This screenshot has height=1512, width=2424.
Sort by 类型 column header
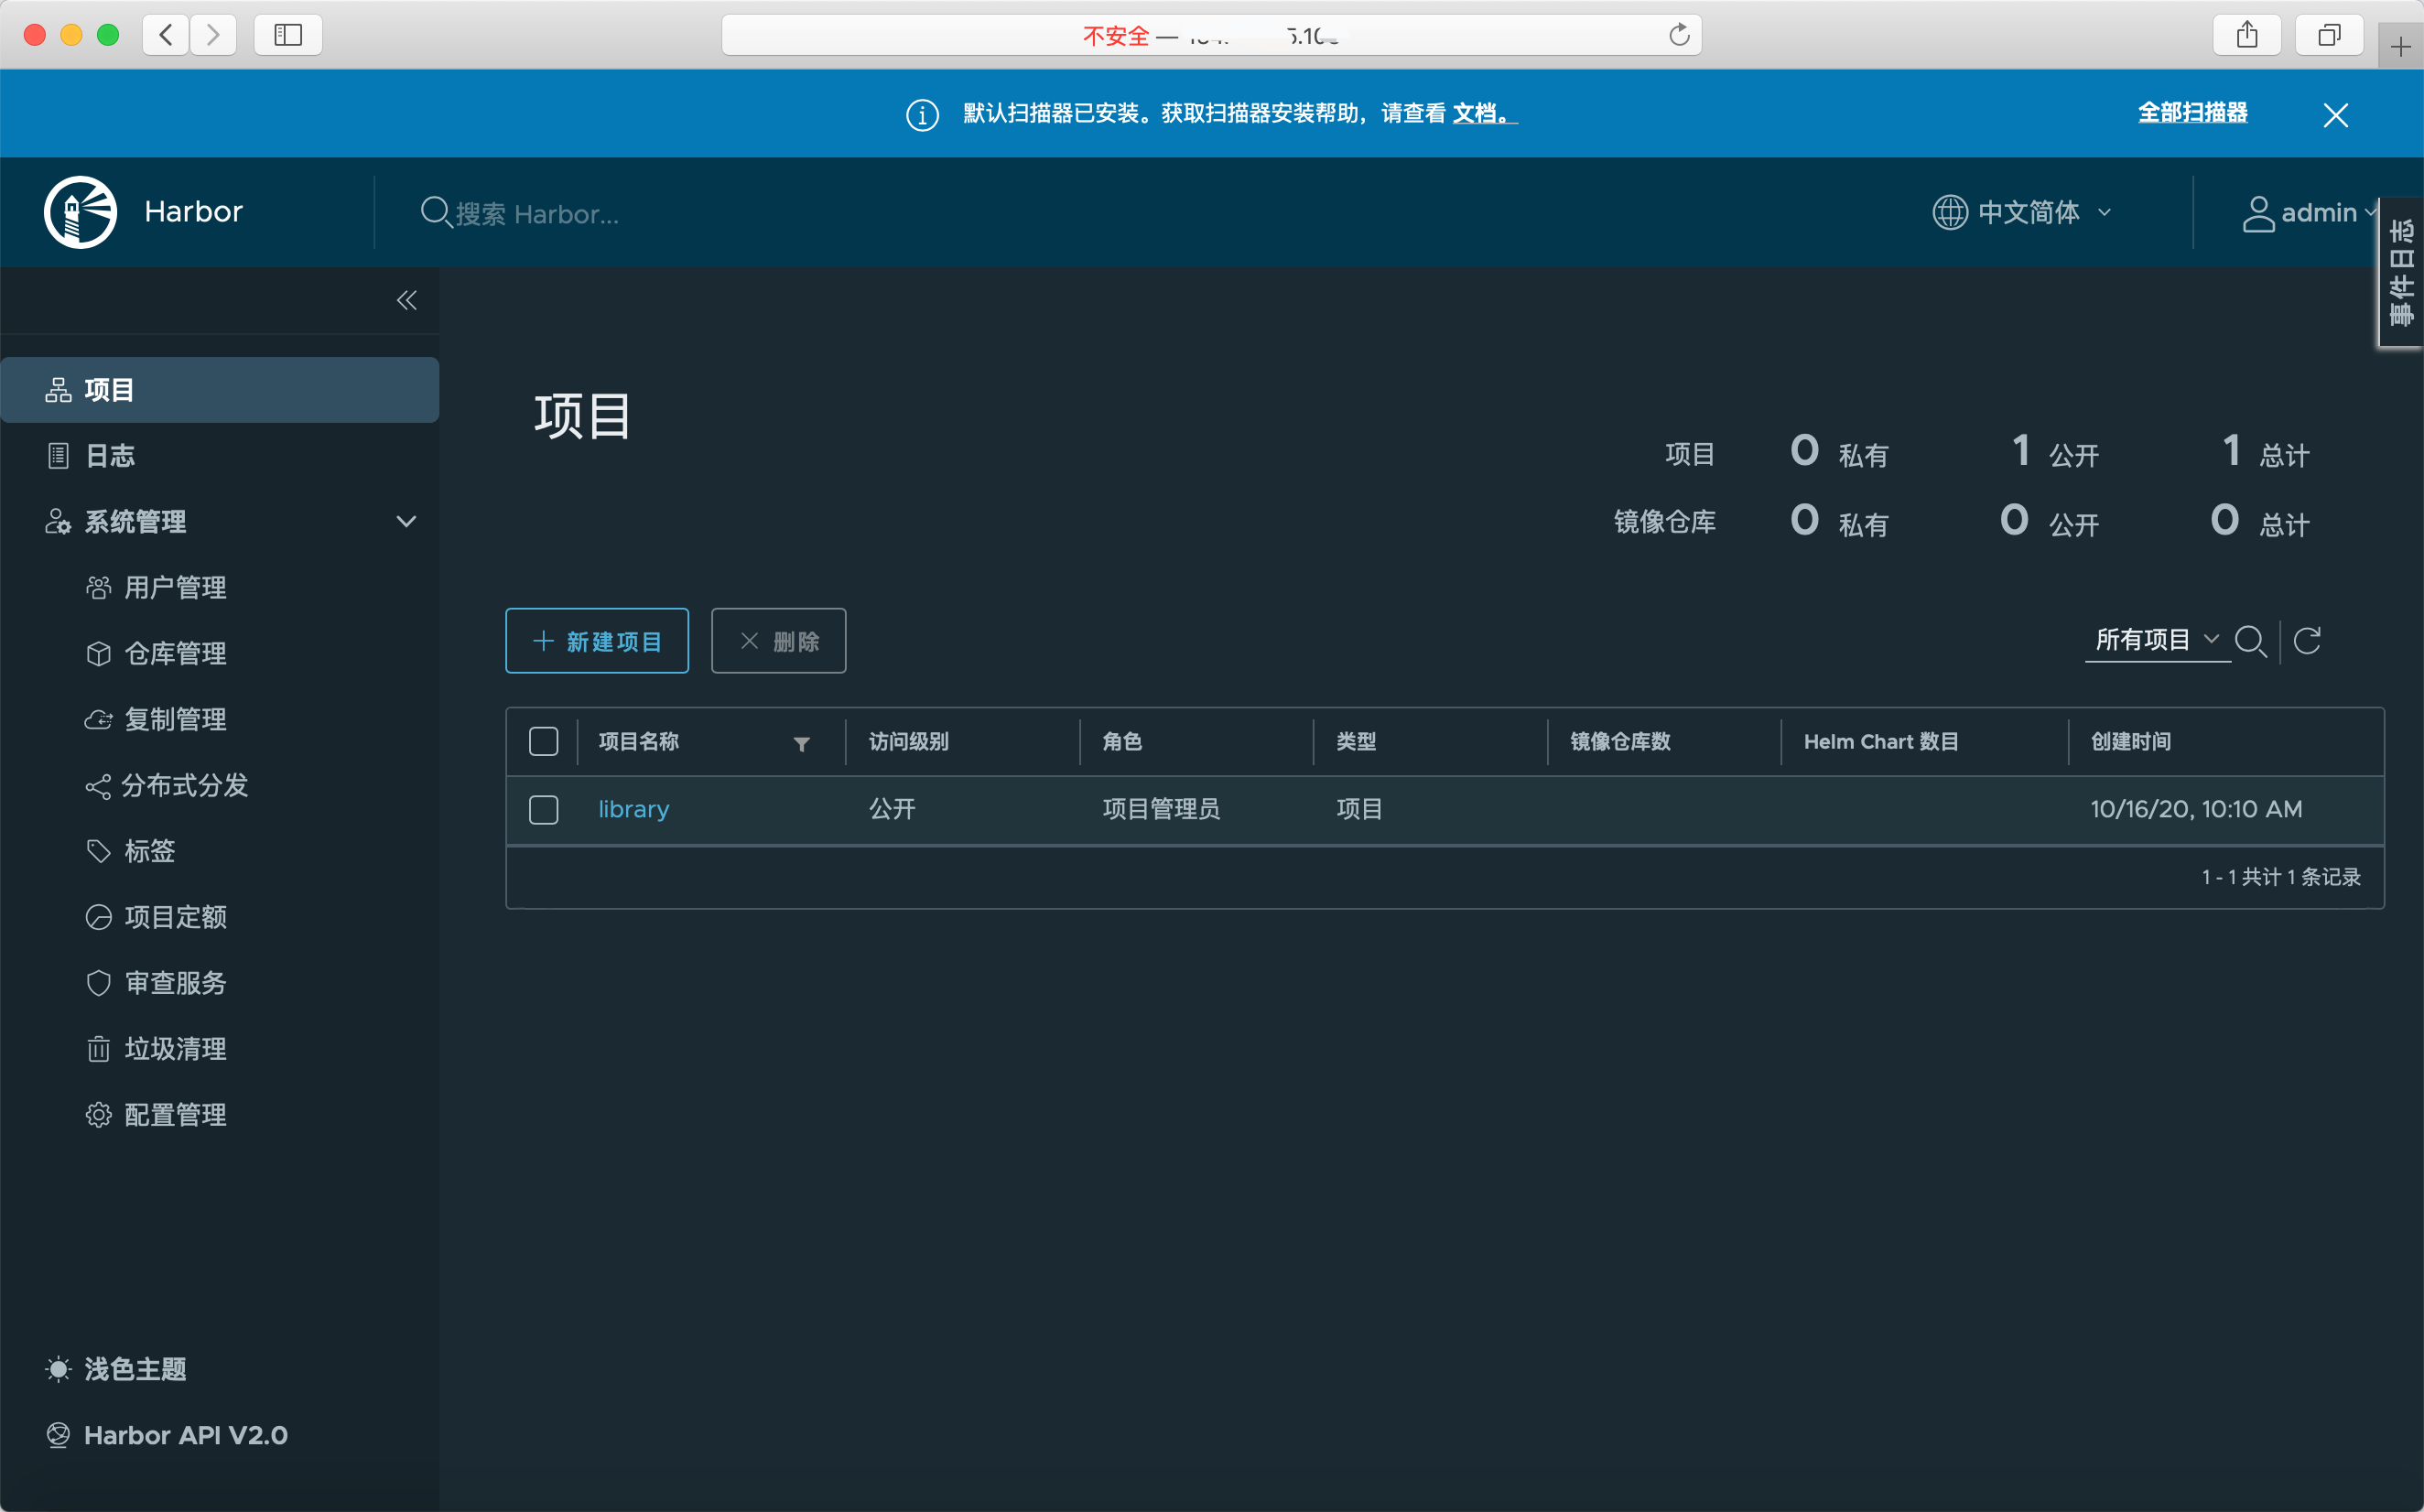click(x=1356, y=742)
